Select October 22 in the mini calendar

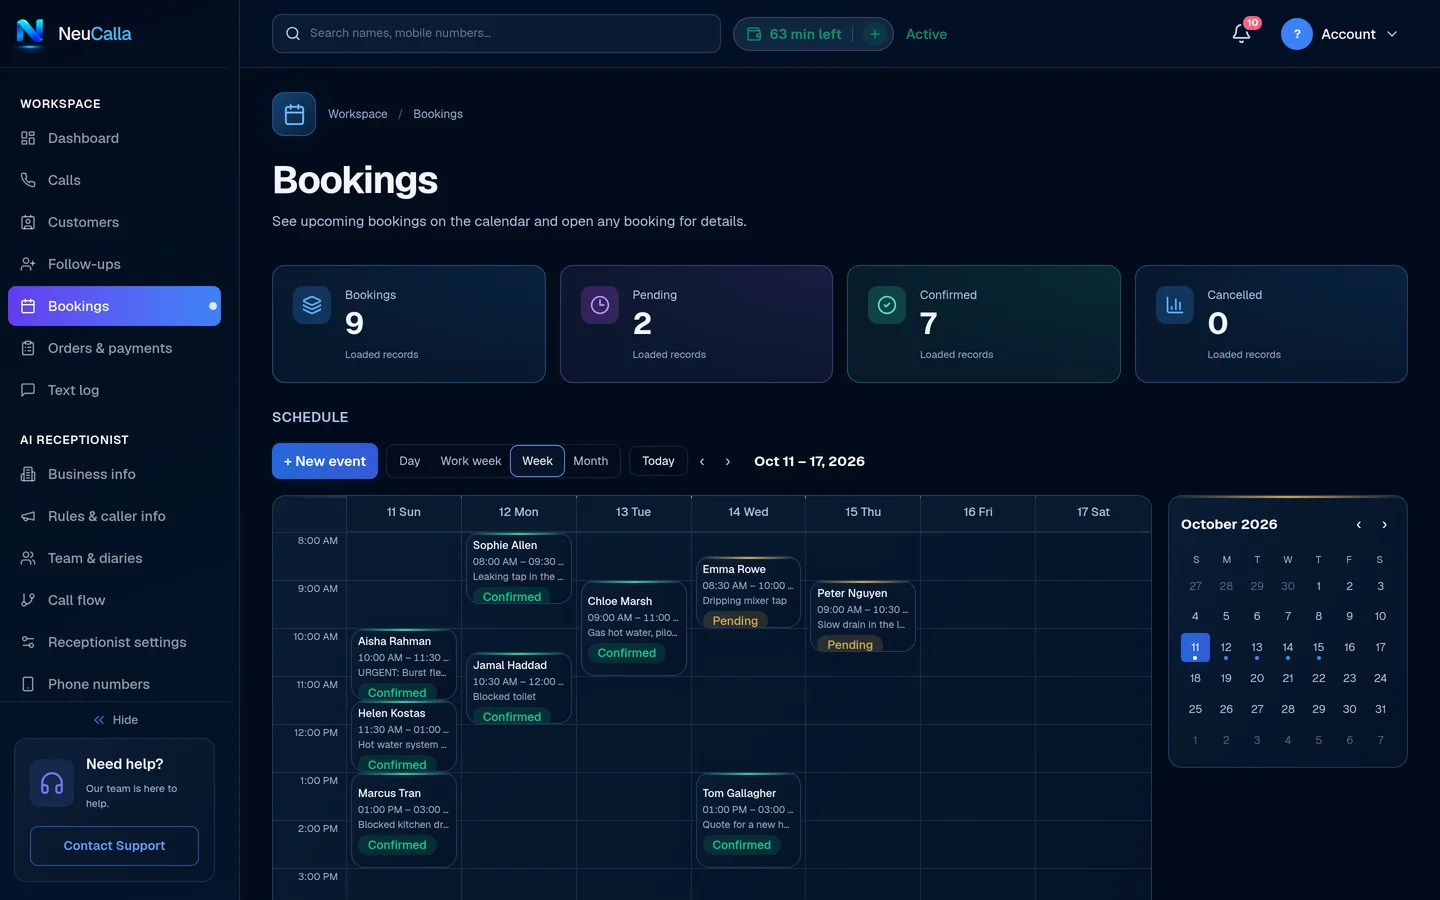(x=1319, y=678)
